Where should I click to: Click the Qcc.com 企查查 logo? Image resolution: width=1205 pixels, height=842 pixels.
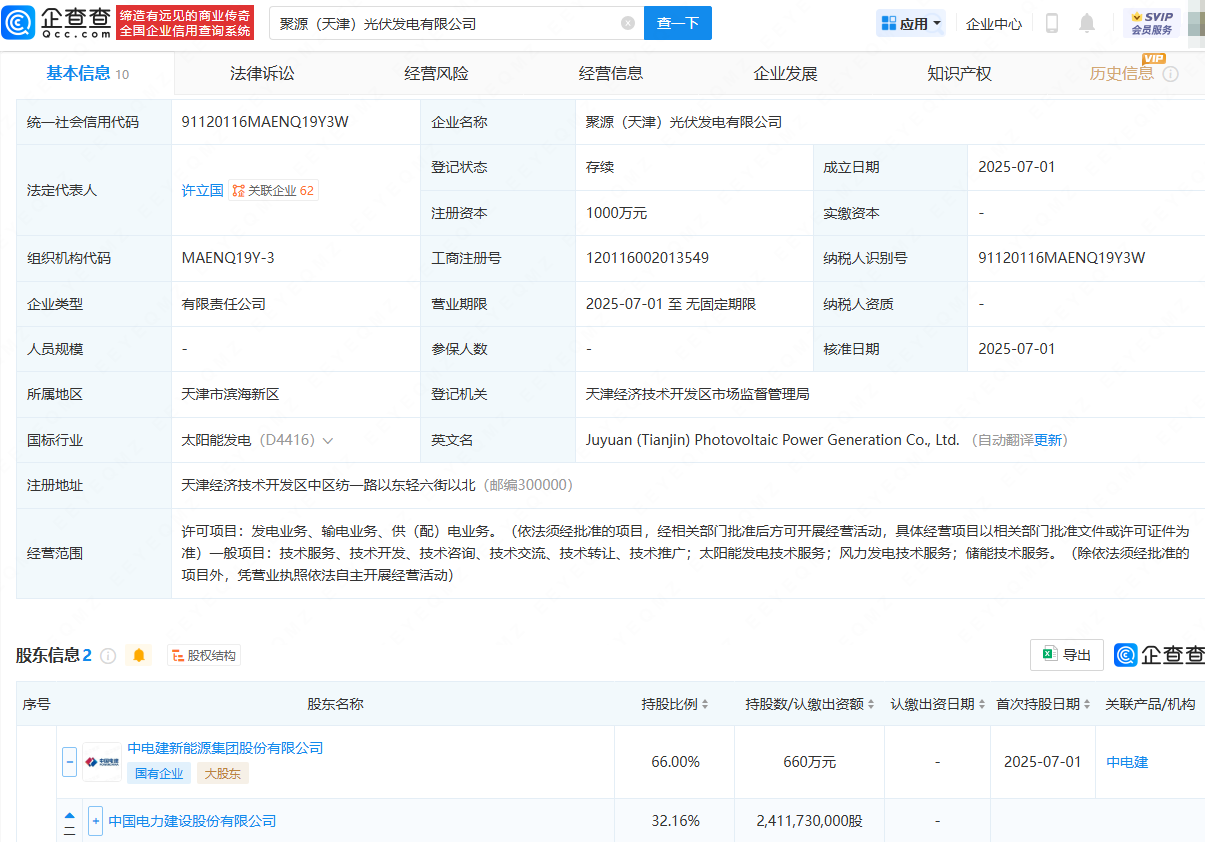pos(57,22)
